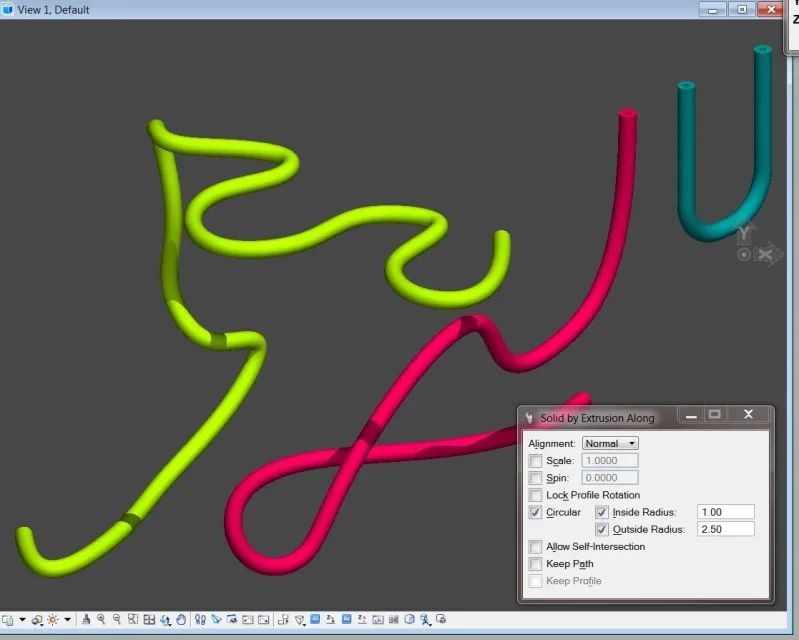Image resolution: width=799 pixels, height=640 pixels.
Task: Click the Inside Radius value field
Action: [x=725, y=512]
